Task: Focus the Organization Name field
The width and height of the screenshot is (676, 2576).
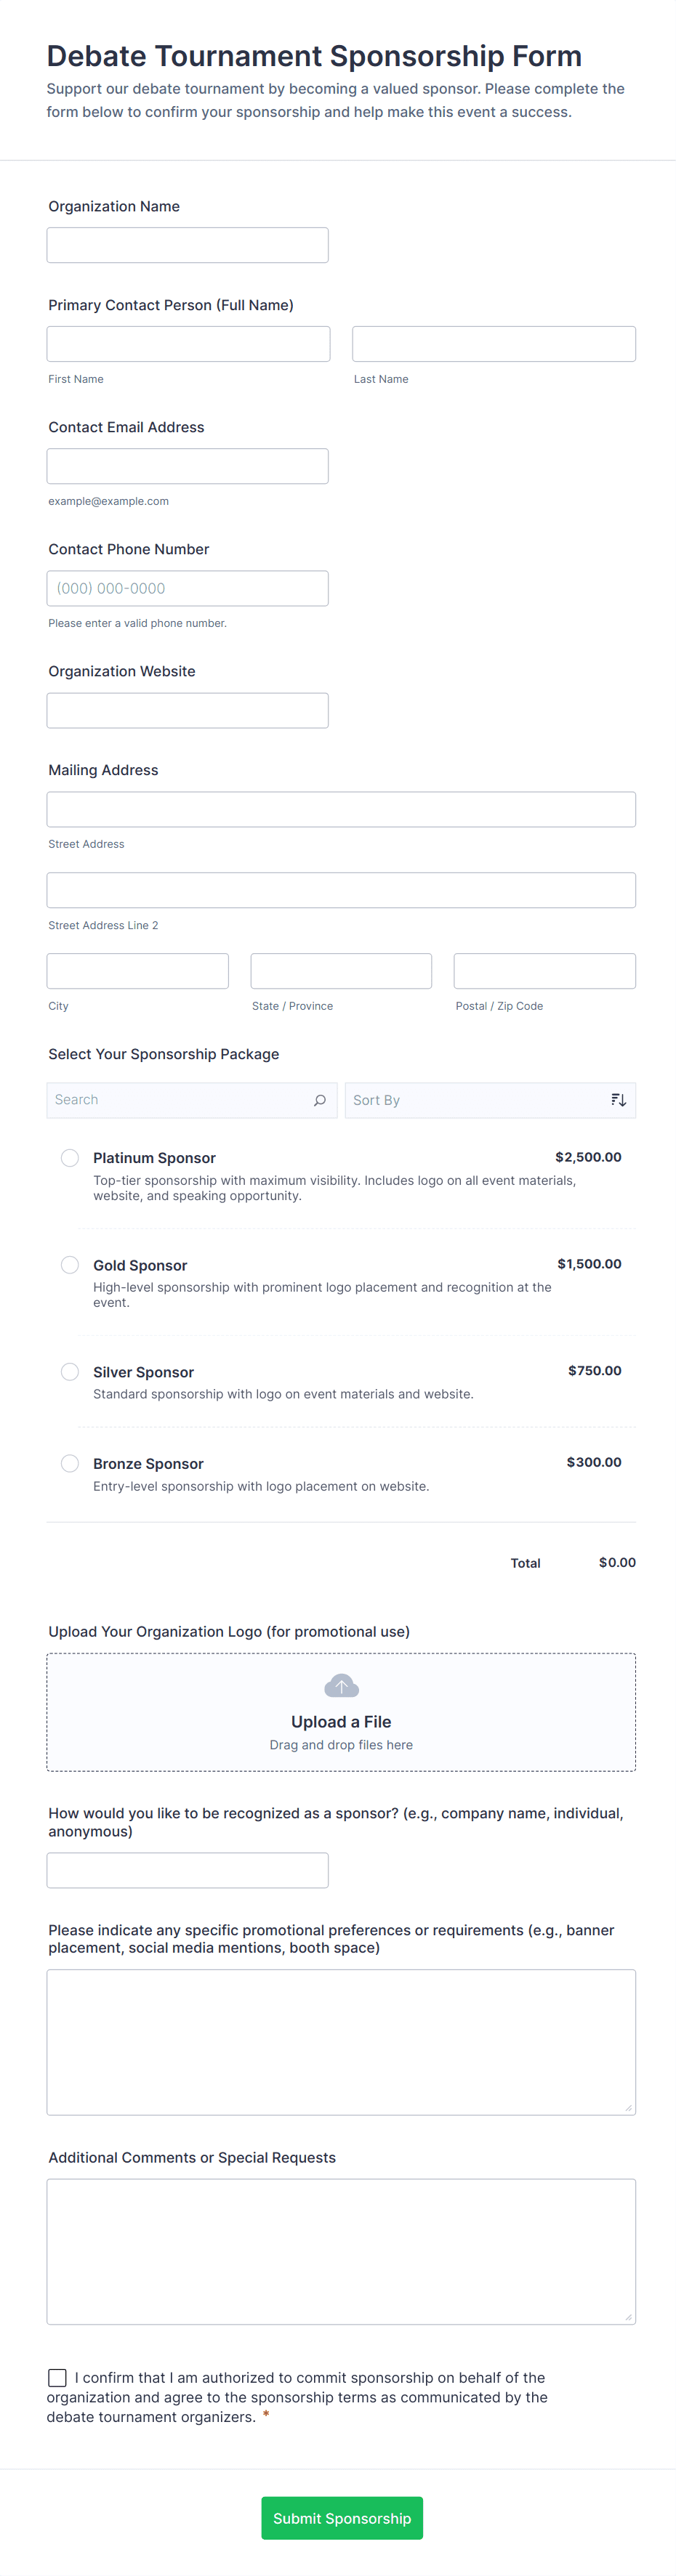Action: pos(188,245)
